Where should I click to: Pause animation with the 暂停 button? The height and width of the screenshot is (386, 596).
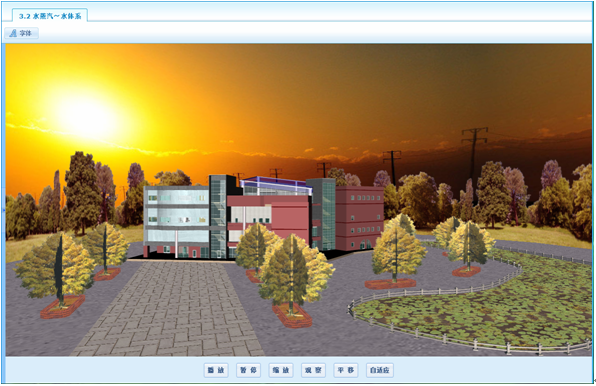point(248,370)
